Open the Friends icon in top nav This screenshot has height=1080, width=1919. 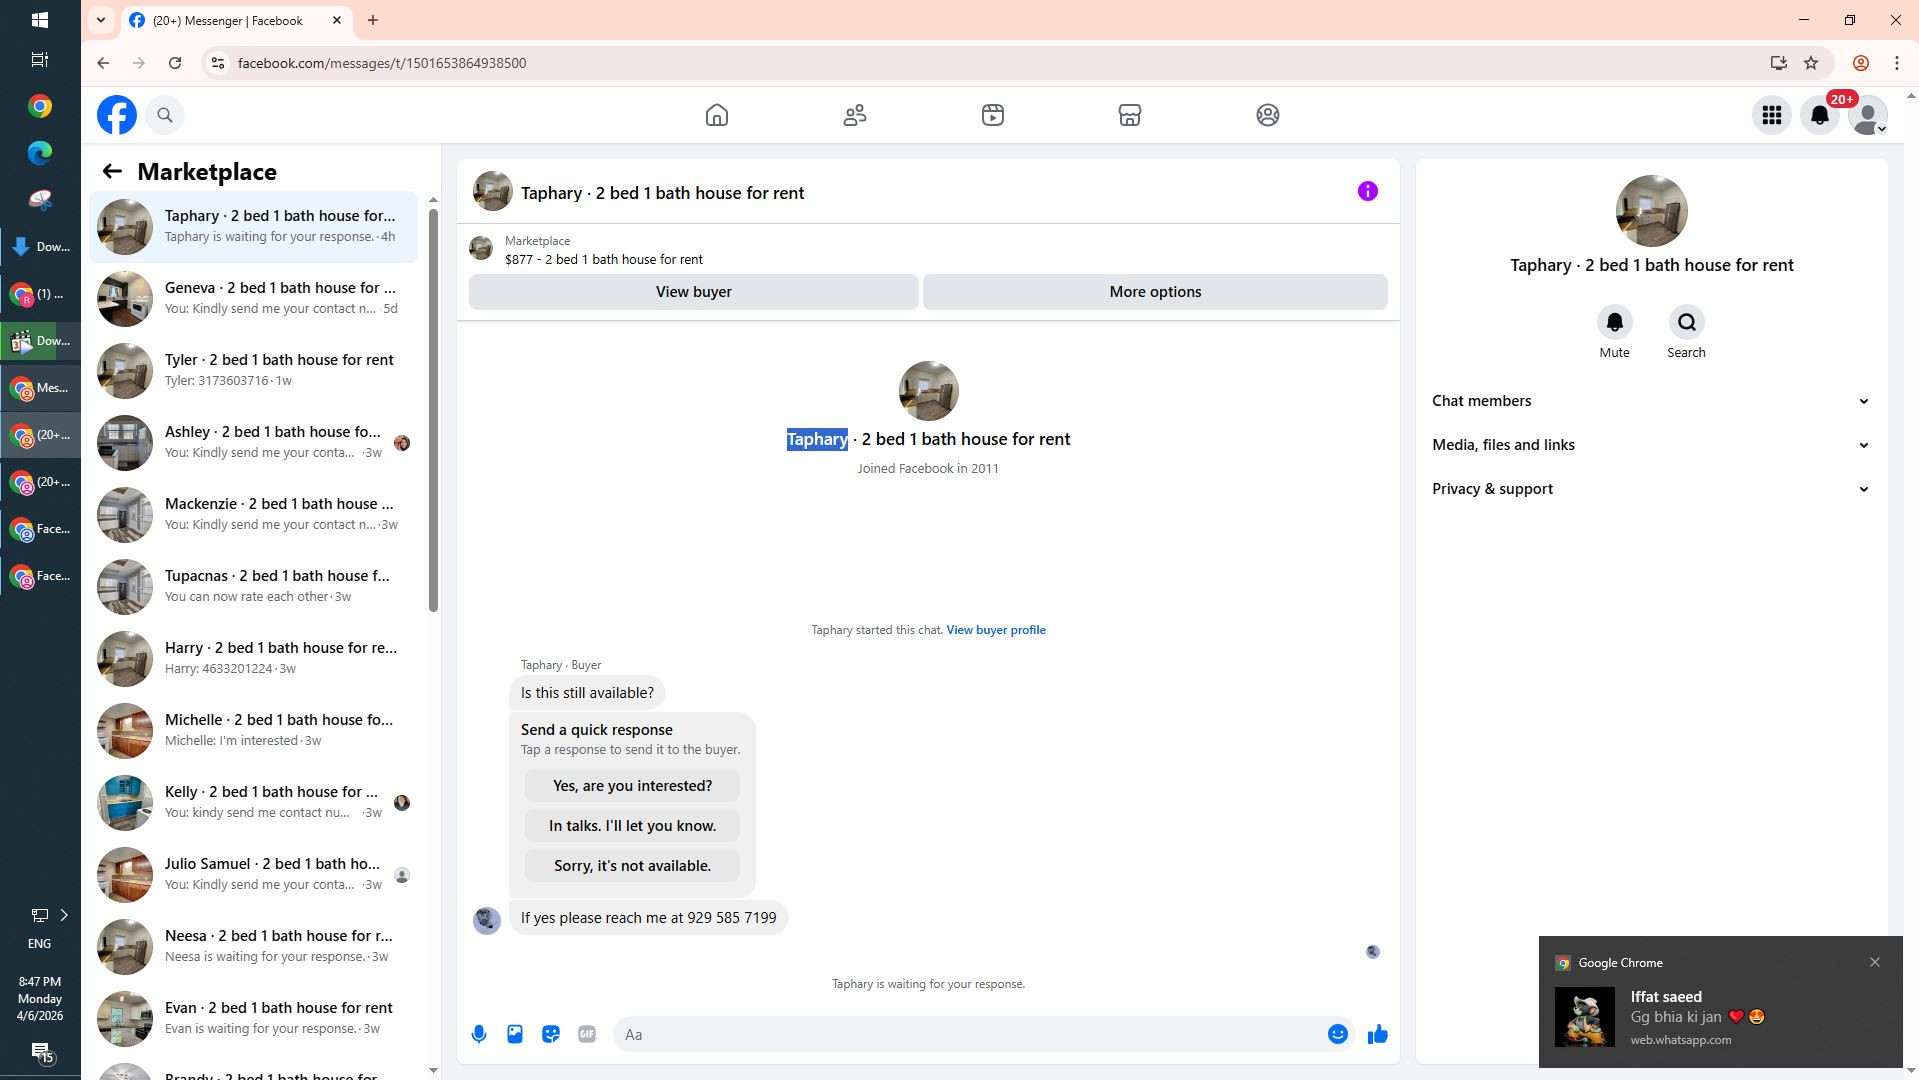855,115
